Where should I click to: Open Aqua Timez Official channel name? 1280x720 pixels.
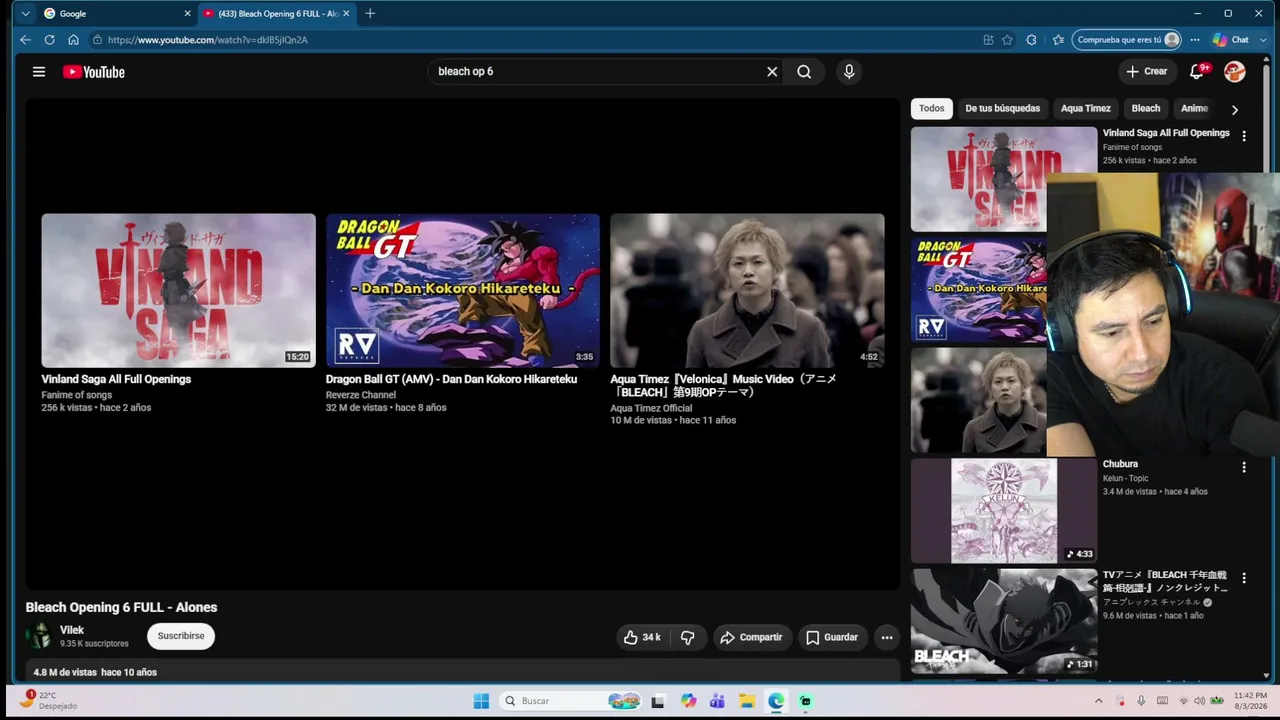[x=651, y=408]
